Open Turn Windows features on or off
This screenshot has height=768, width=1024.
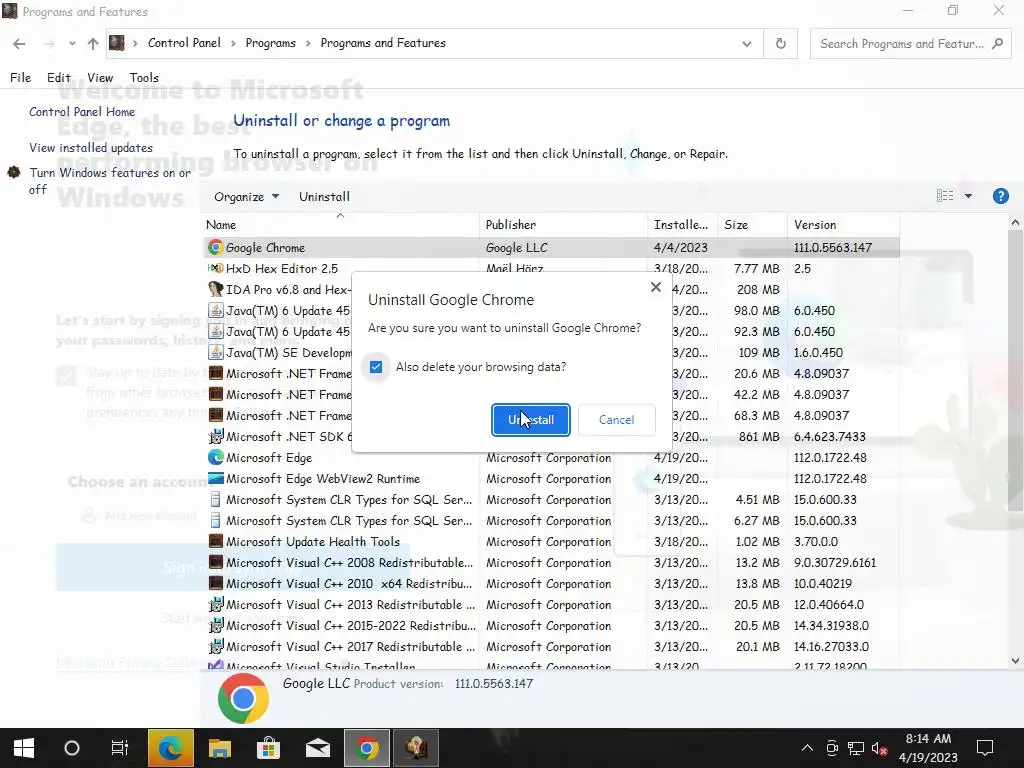pos(110,181)
